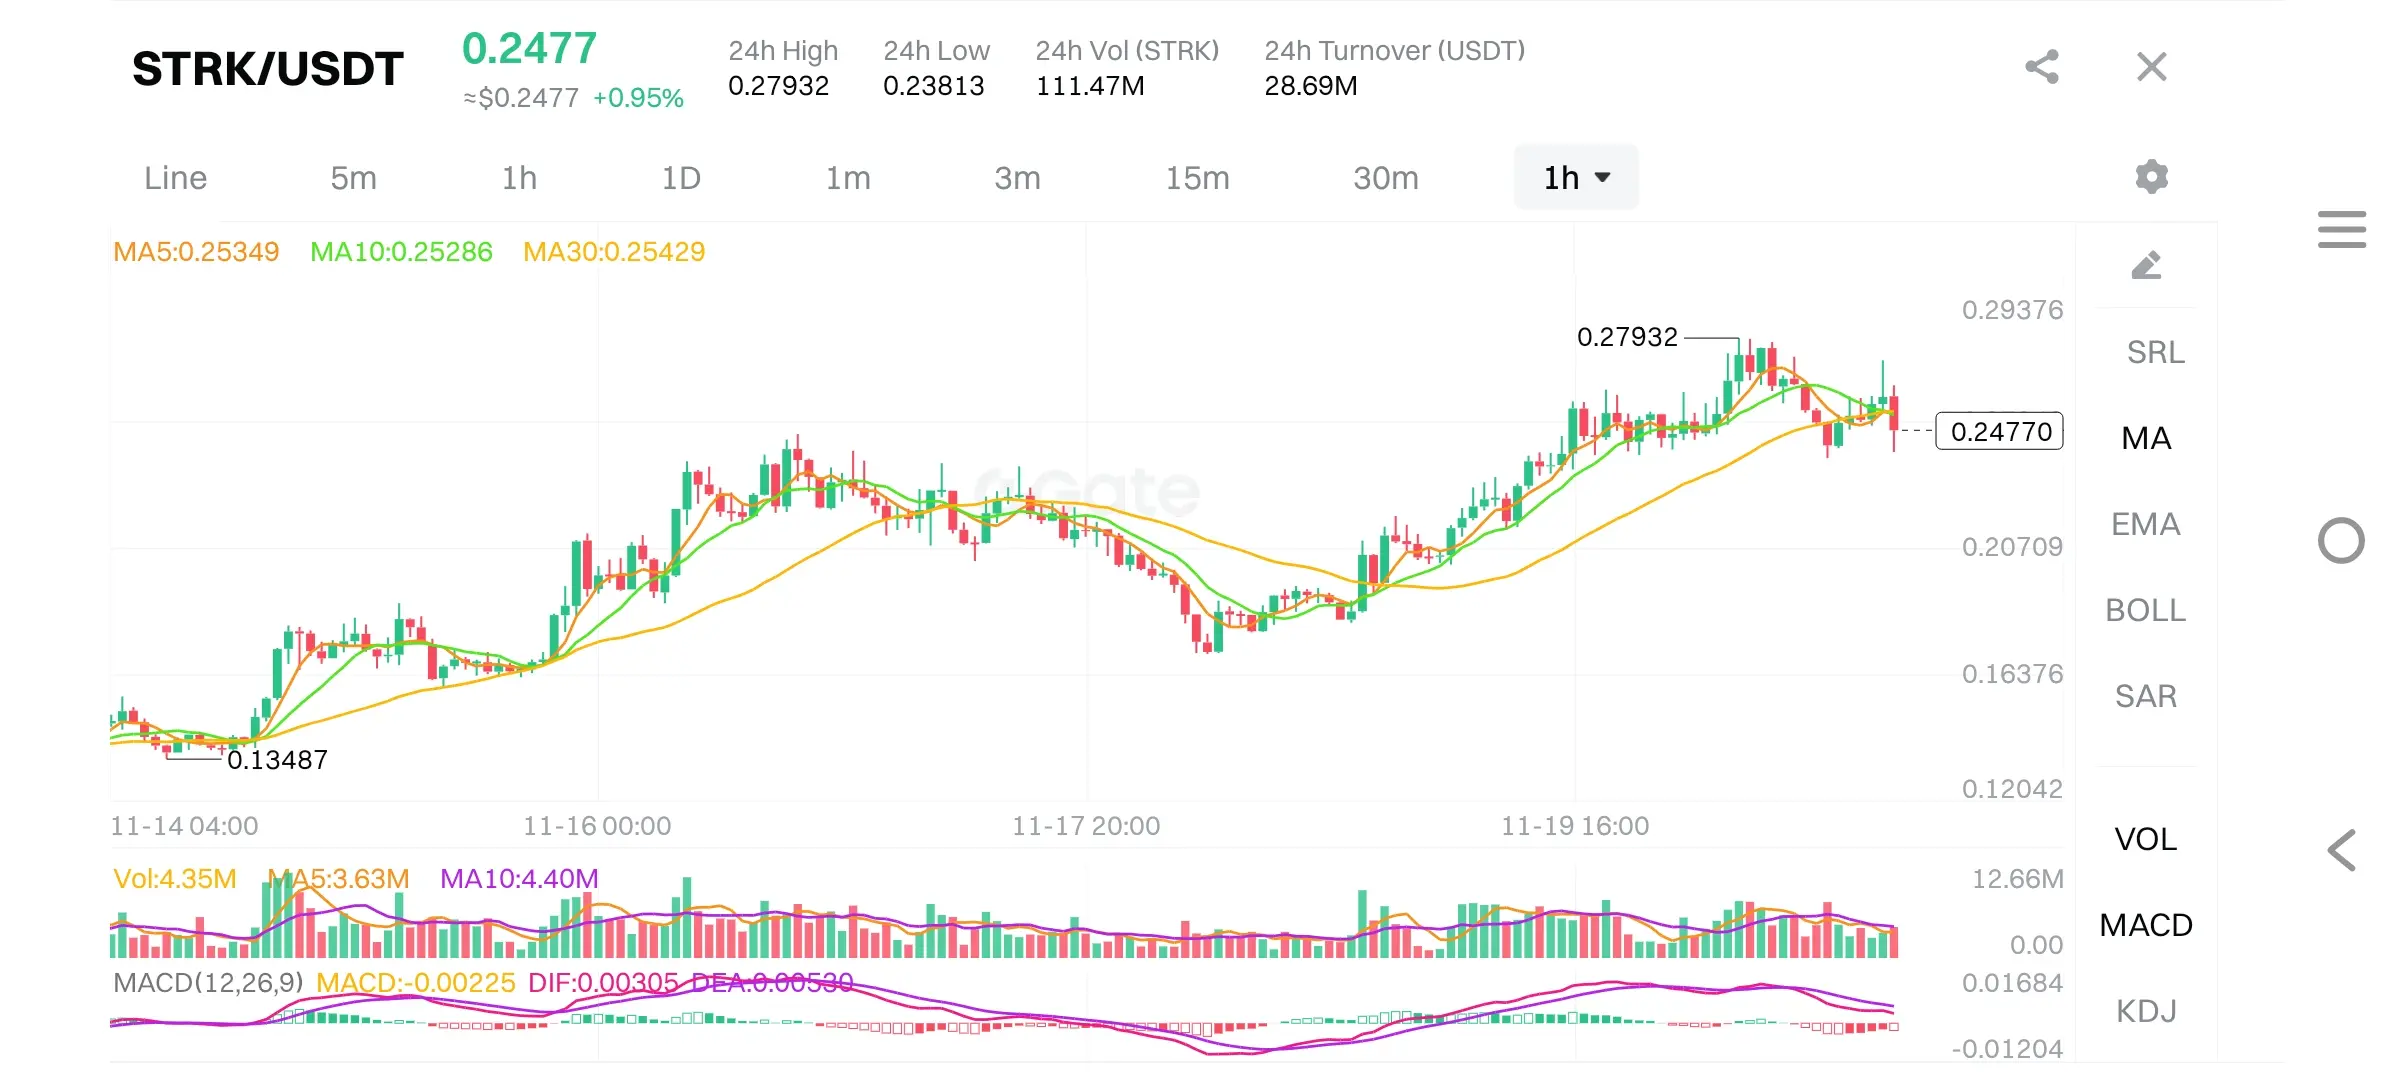Switch to the Line chart tab
The height and width of the screenshot is (1080, 2400).
[176, 178]
